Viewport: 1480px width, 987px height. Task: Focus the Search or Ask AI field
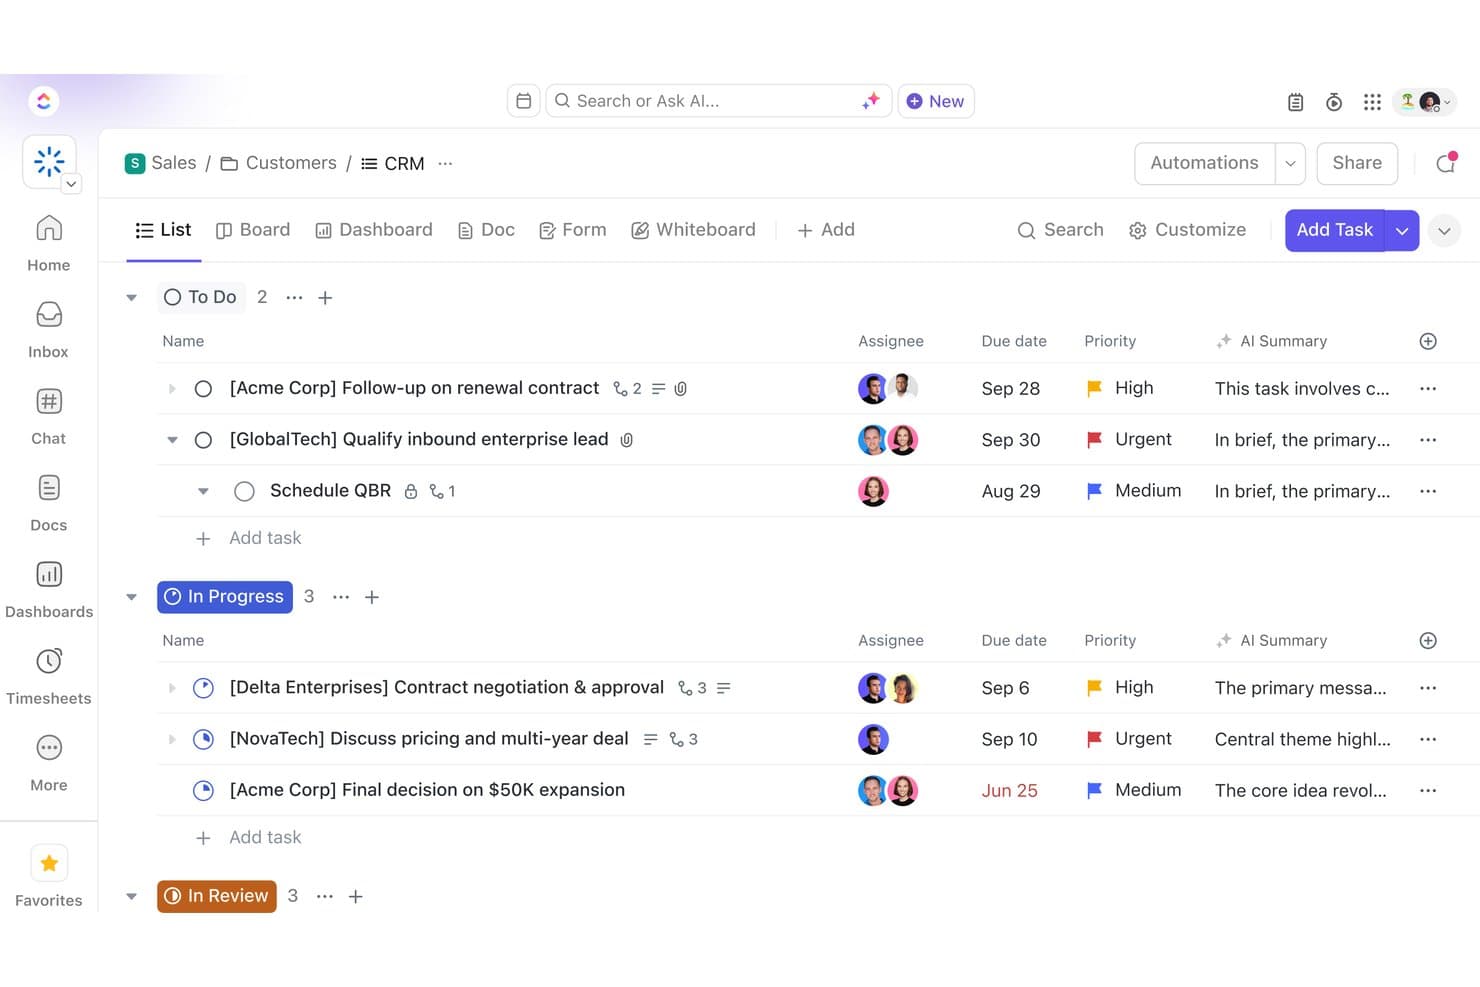(x=718, y=101)
